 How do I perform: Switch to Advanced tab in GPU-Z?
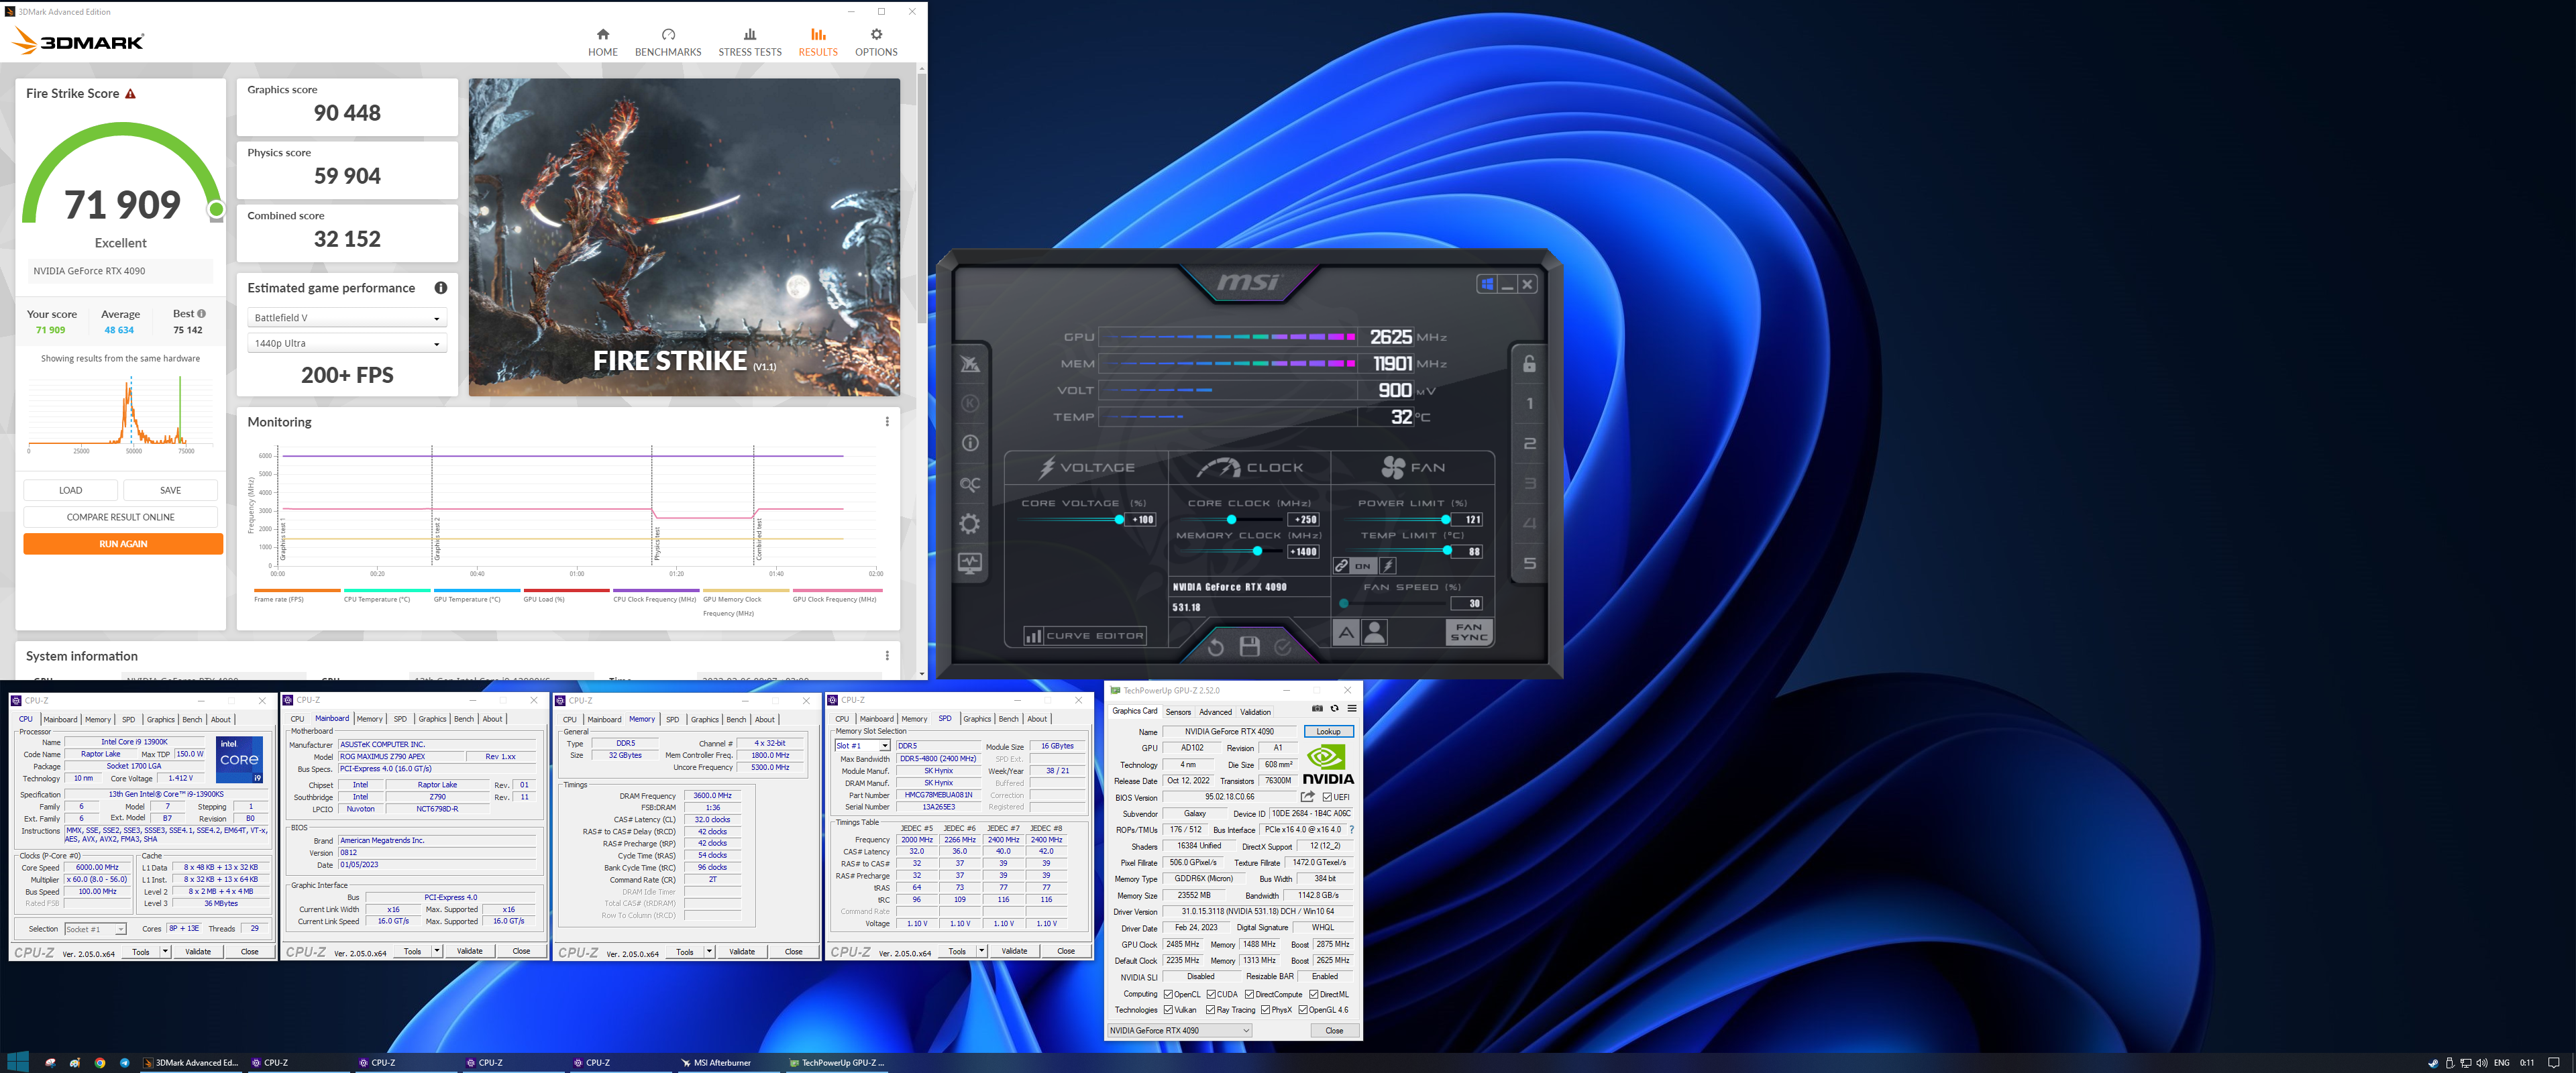tap(1215, 712)
